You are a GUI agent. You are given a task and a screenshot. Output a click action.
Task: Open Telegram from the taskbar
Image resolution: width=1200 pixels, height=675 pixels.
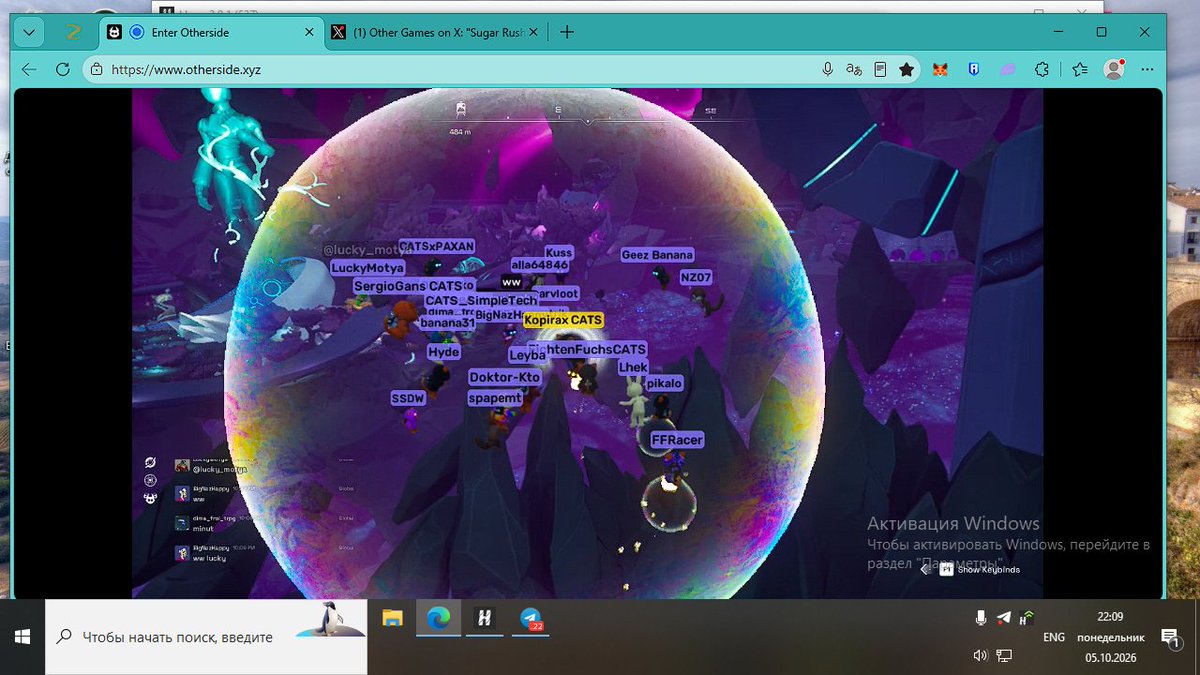point(531,618)
